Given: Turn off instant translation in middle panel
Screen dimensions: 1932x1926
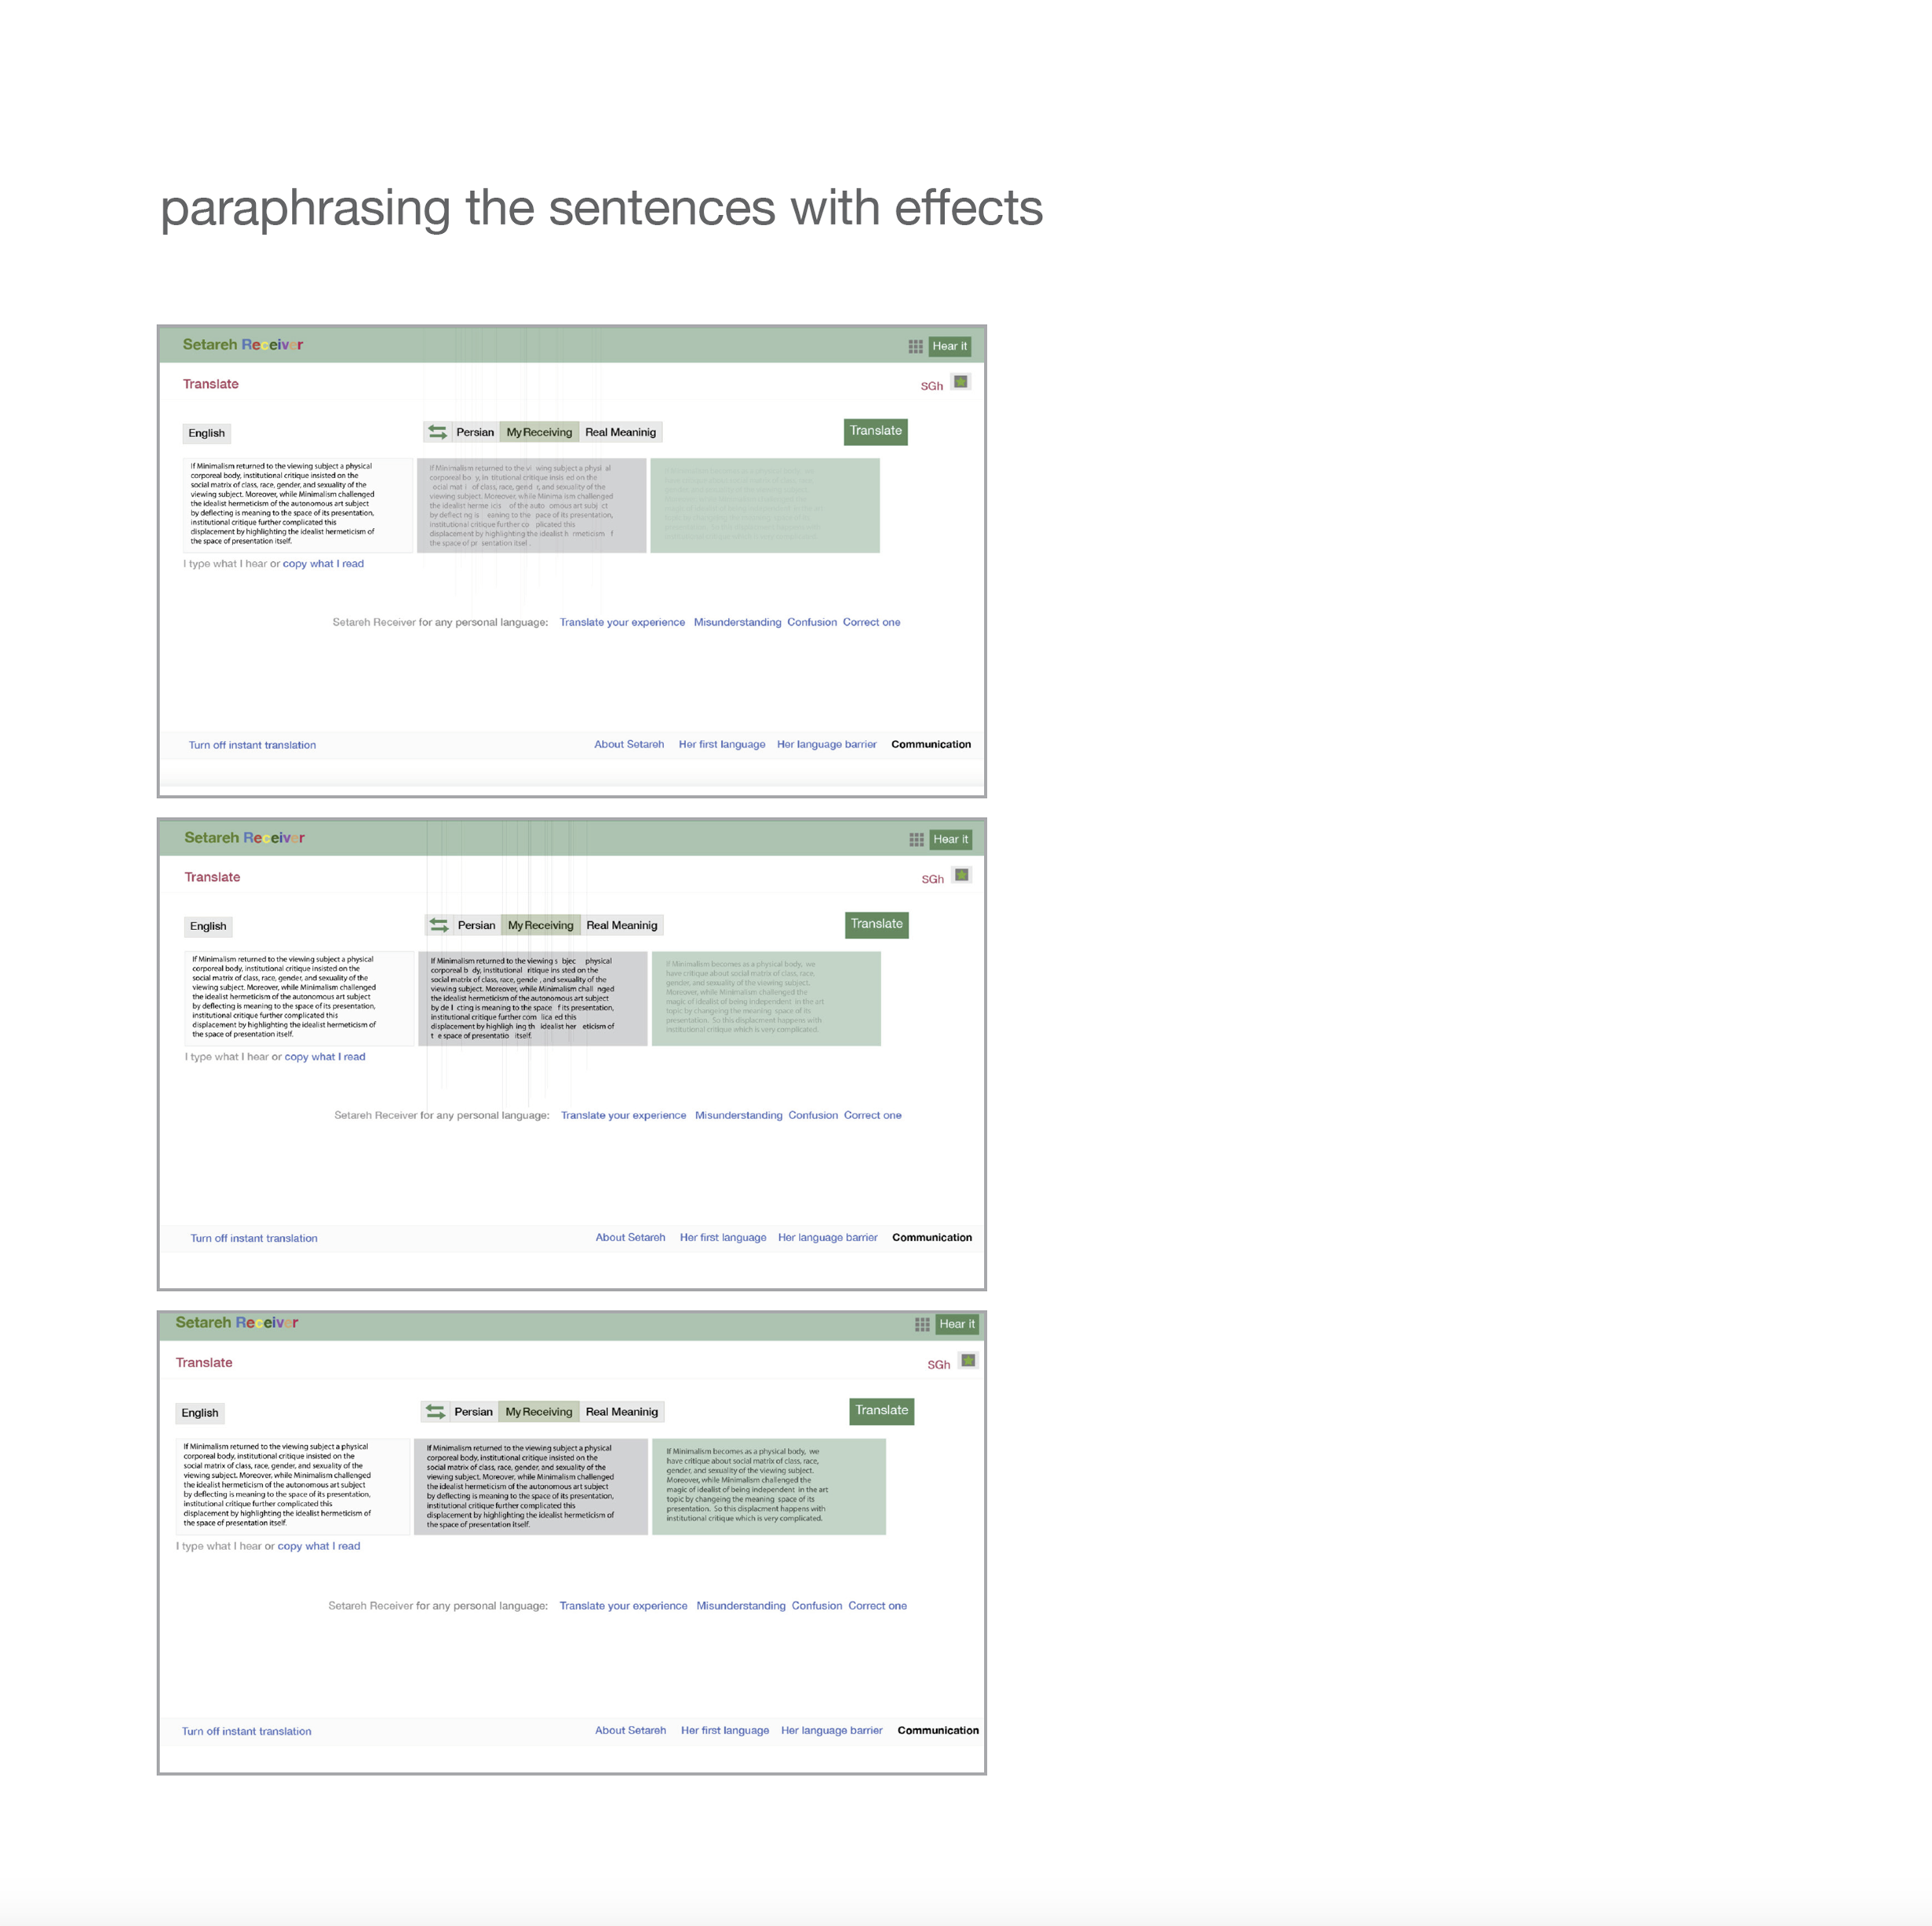Looking at the screenshot, I should [254, 1238].
